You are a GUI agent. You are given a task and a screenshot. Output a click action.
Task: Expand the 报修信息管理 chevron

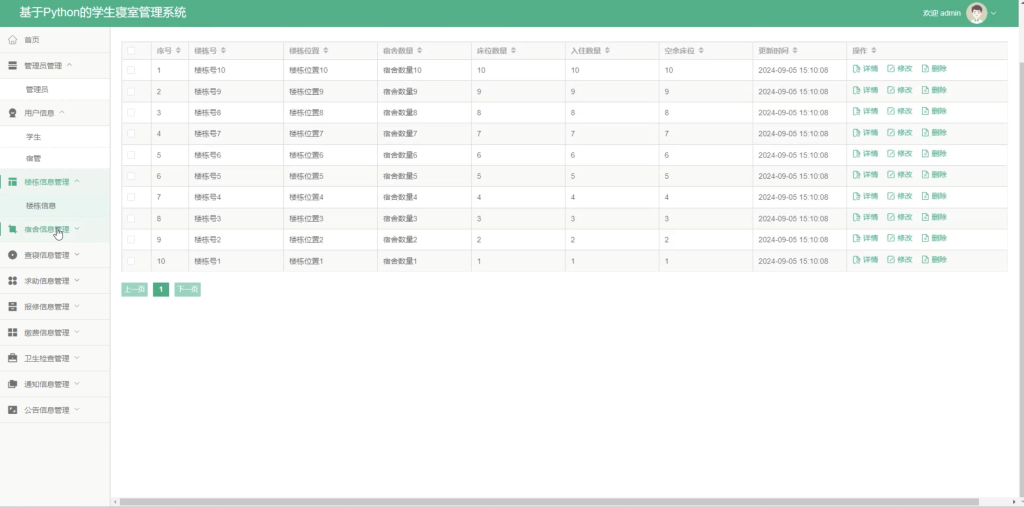click(76, 306)
